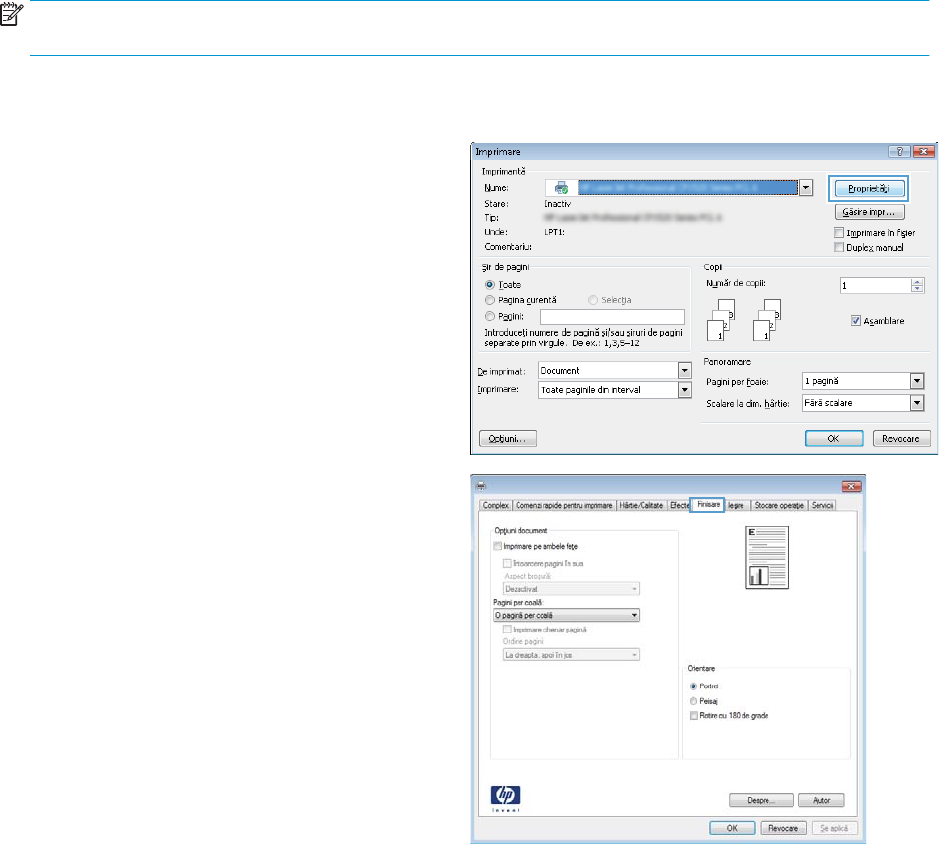Click the Despre... button
Viewport: 939px width, 844px height.
pos(762,800)
